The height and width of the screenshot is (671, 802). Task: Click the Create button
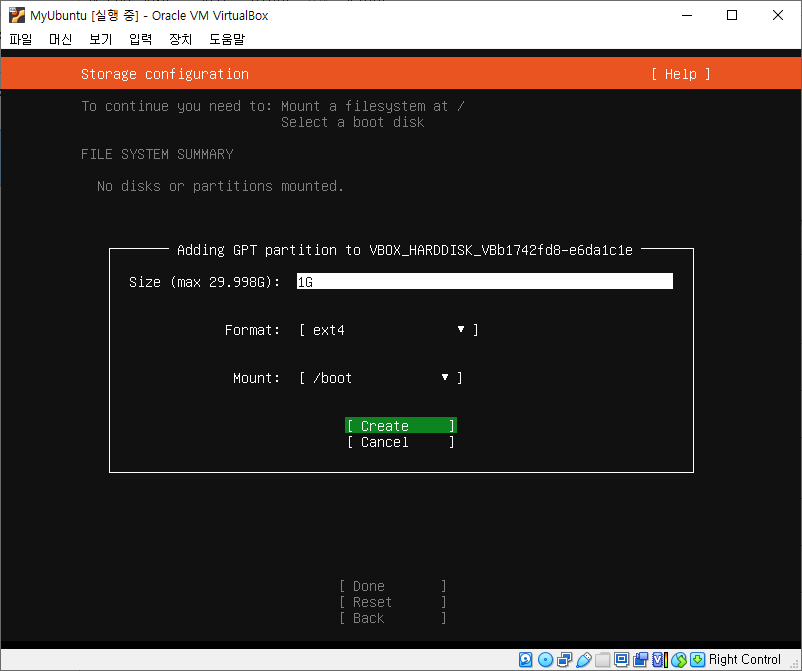tap(400, 426)
